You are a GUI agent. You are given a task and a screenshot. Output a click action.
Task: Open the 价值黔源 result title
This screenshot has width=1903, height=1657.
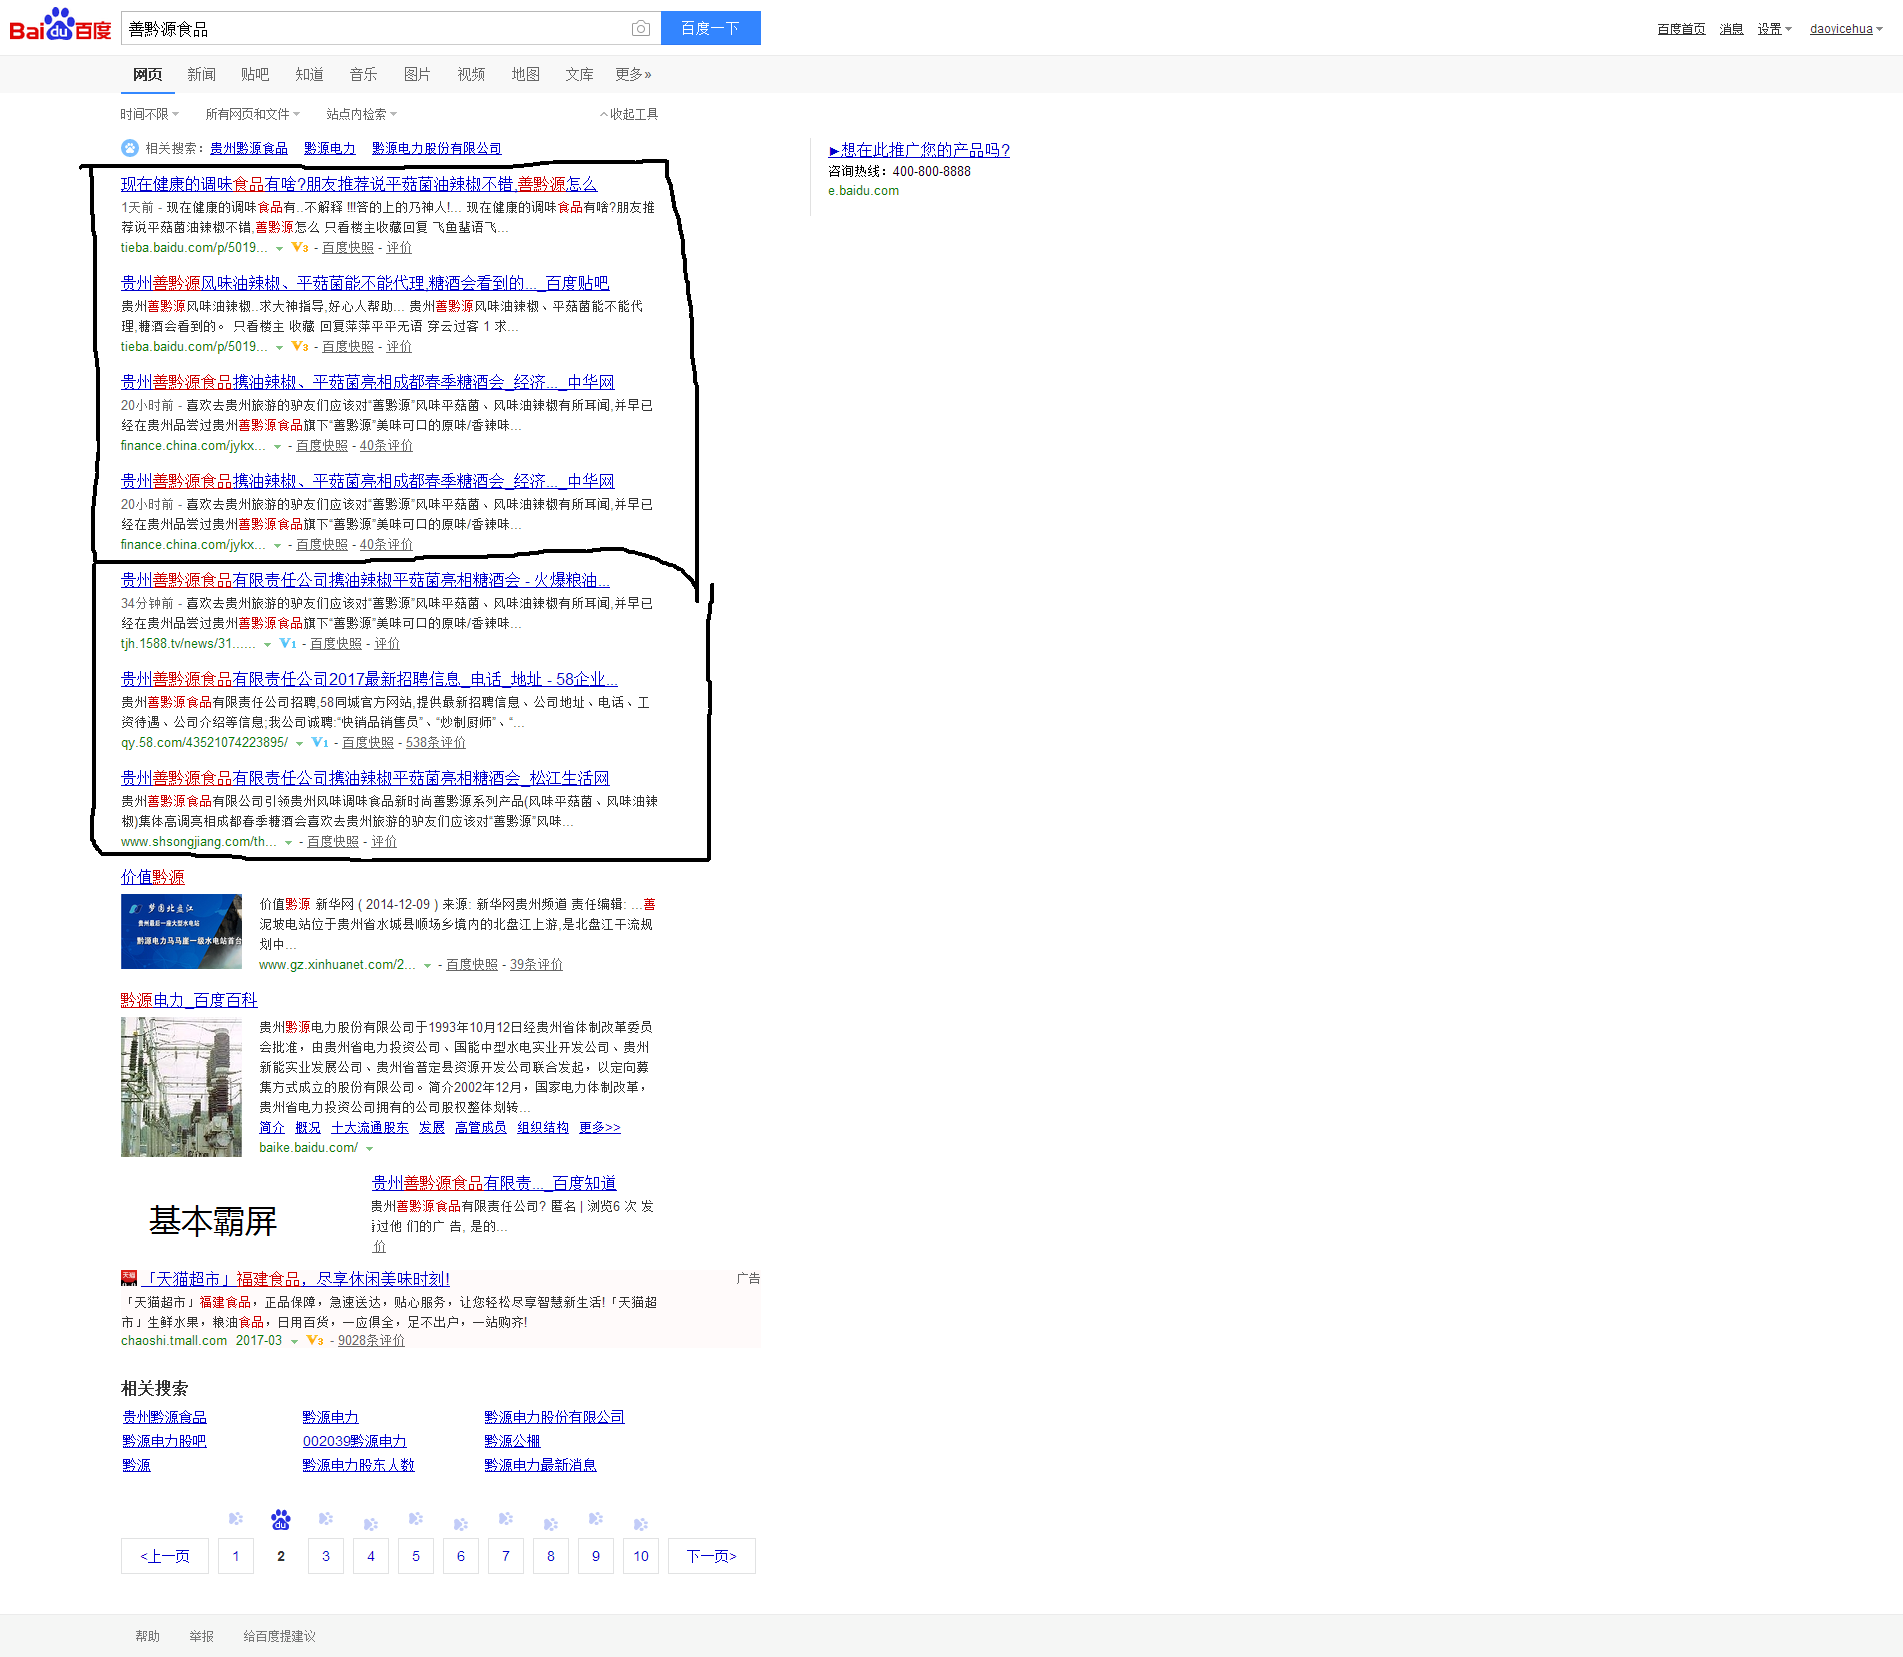click(x=153, y=877)
